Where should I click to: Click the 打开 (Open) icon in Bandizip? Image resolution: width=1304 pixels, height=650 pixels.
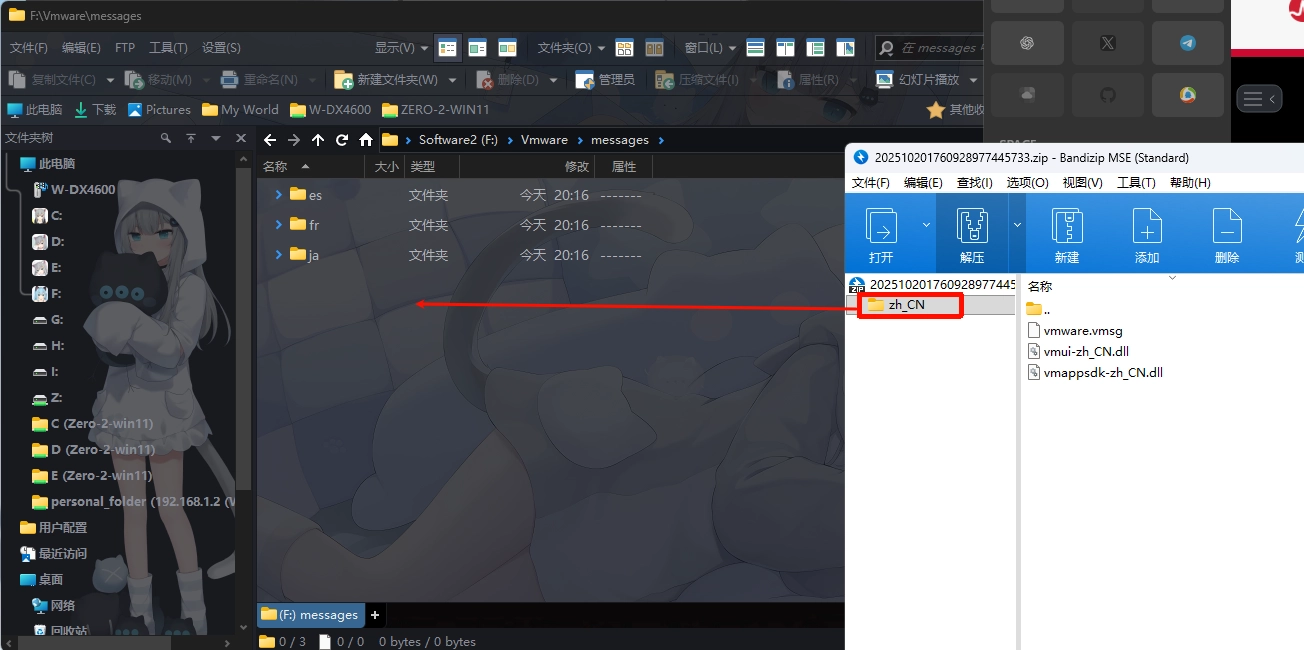click(881, 234)
